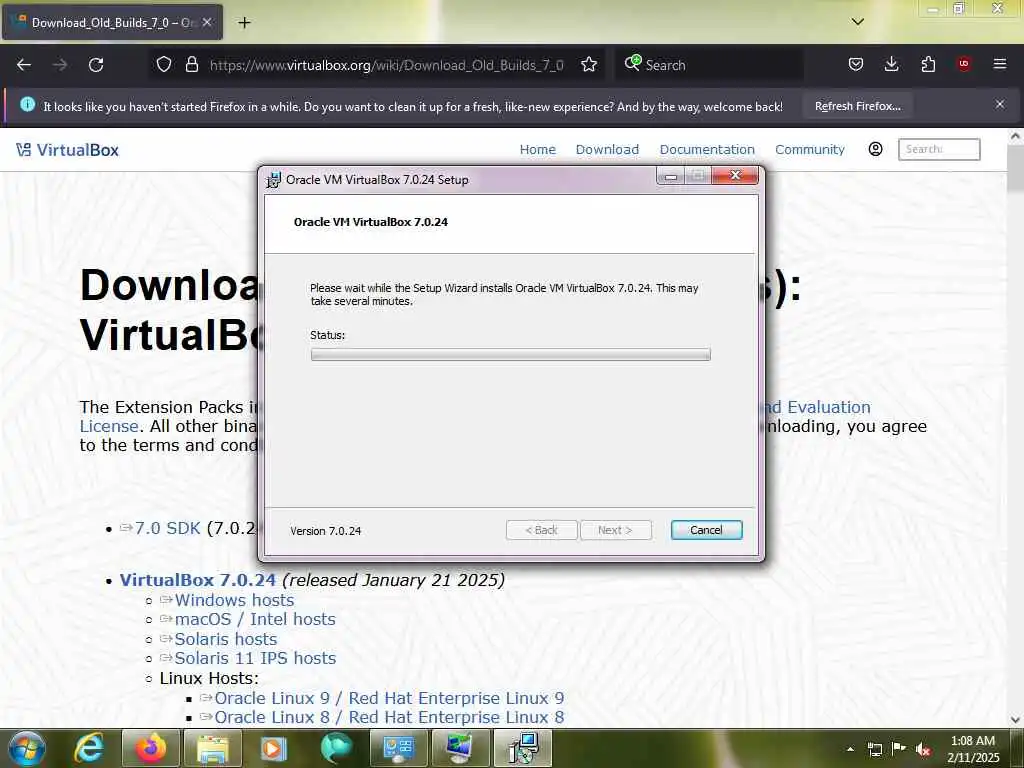Image resolution: width=1024 pixels, height=768 pixels.
Task: Click the page scrollbar down arrow
Action: click(x=1015, y=720)
